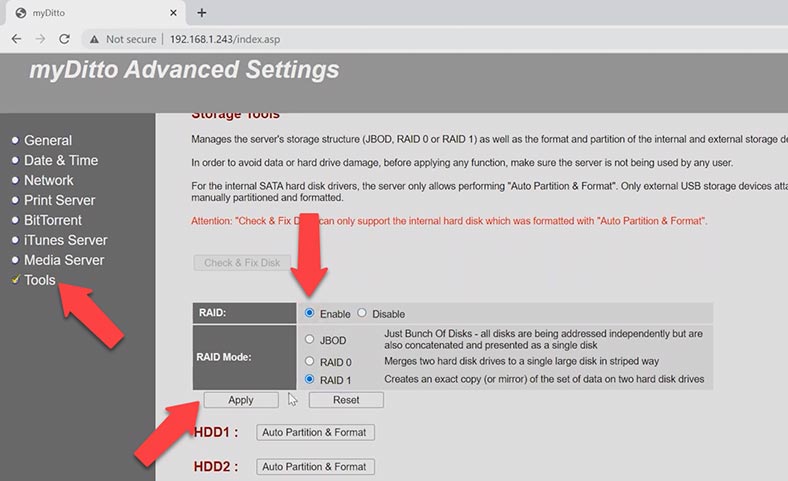Image resolution: width=788 pixels, height=481 pixels.
Task: Click the 'Creates an exact copy' description
Action: coord(544,379)
